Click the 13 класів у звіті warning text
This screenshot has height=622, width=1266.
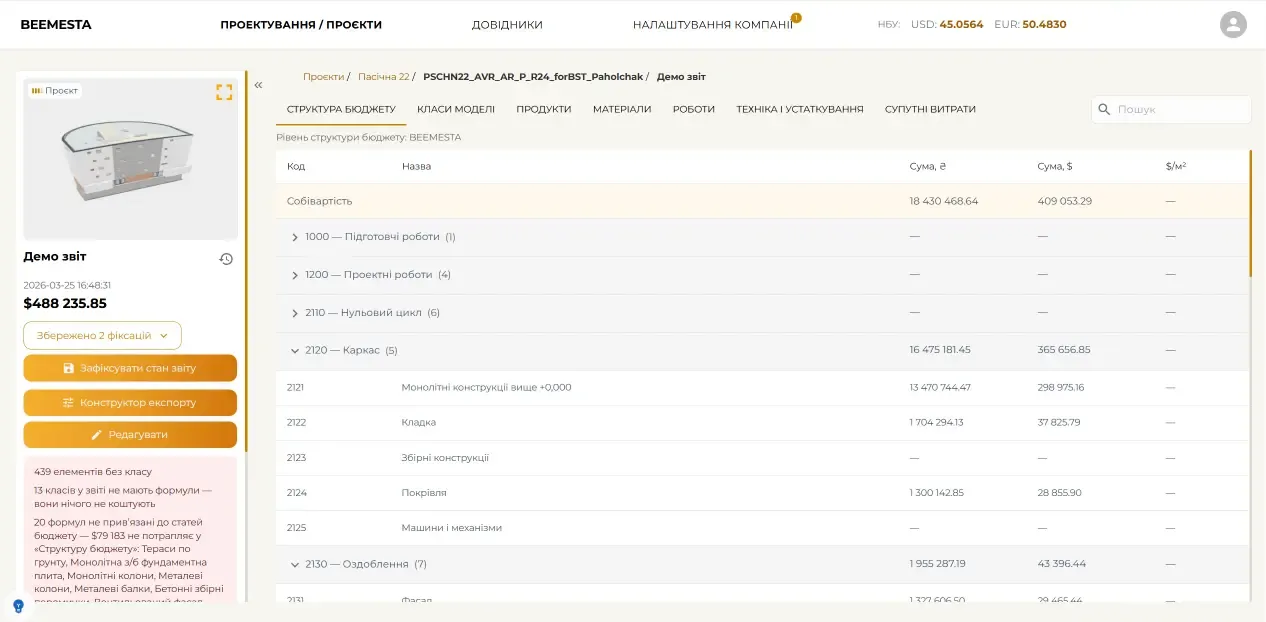[123, 497]
